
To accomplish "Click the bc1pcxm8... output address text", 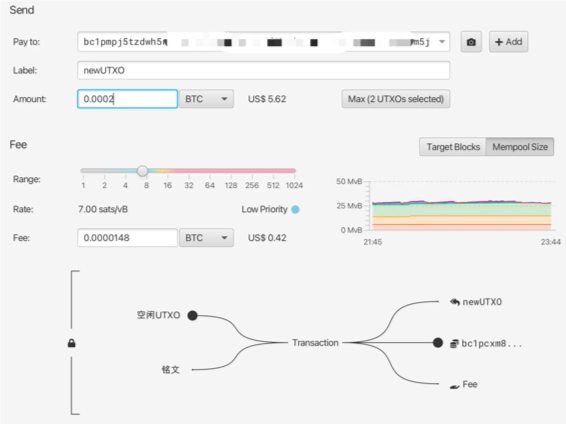I will pos(492,344).
